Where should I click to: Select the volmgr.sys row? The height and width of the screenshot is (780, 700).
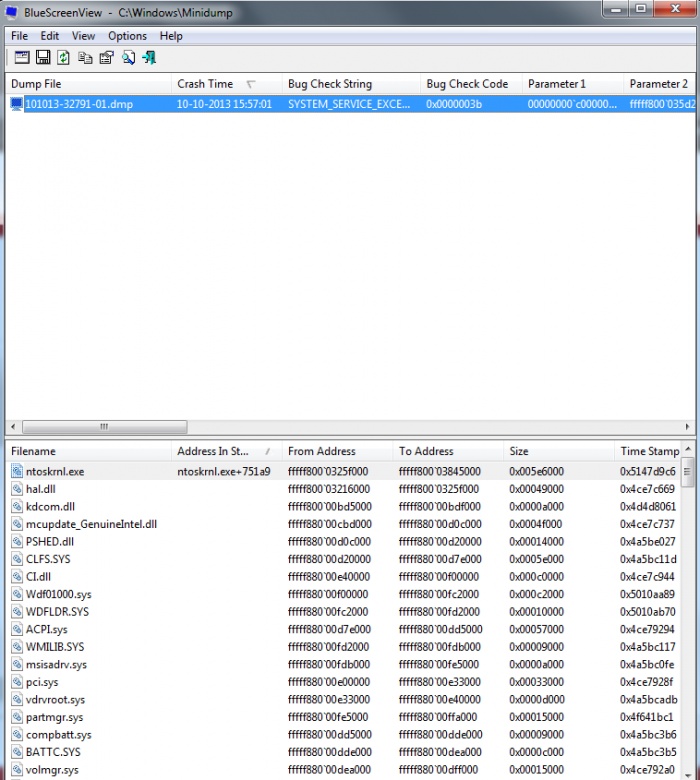click(x=343, y=770)
